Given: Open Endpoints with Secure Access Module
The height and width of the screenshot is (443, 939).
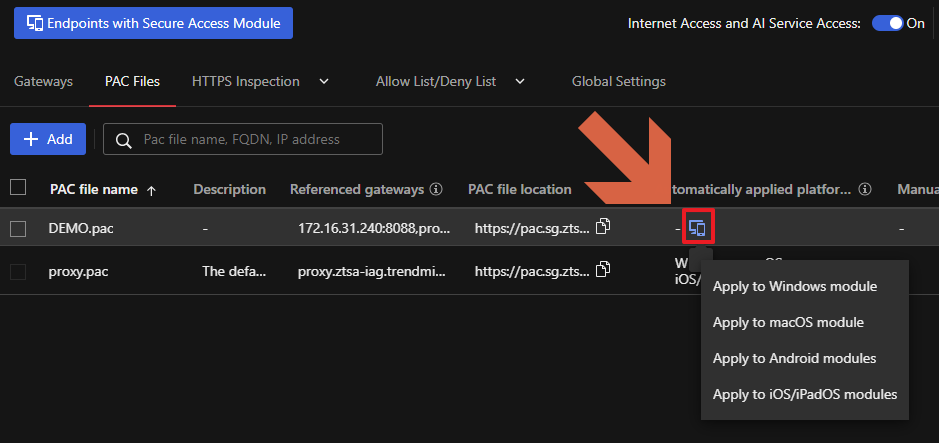Looking at the screenshot, I should 153,23.
